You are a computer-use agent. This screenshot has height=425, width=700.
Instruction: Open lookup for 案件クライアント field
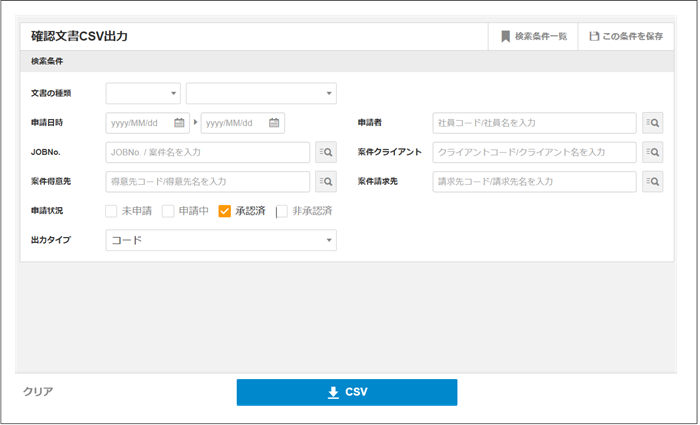(x=652, y=152)
